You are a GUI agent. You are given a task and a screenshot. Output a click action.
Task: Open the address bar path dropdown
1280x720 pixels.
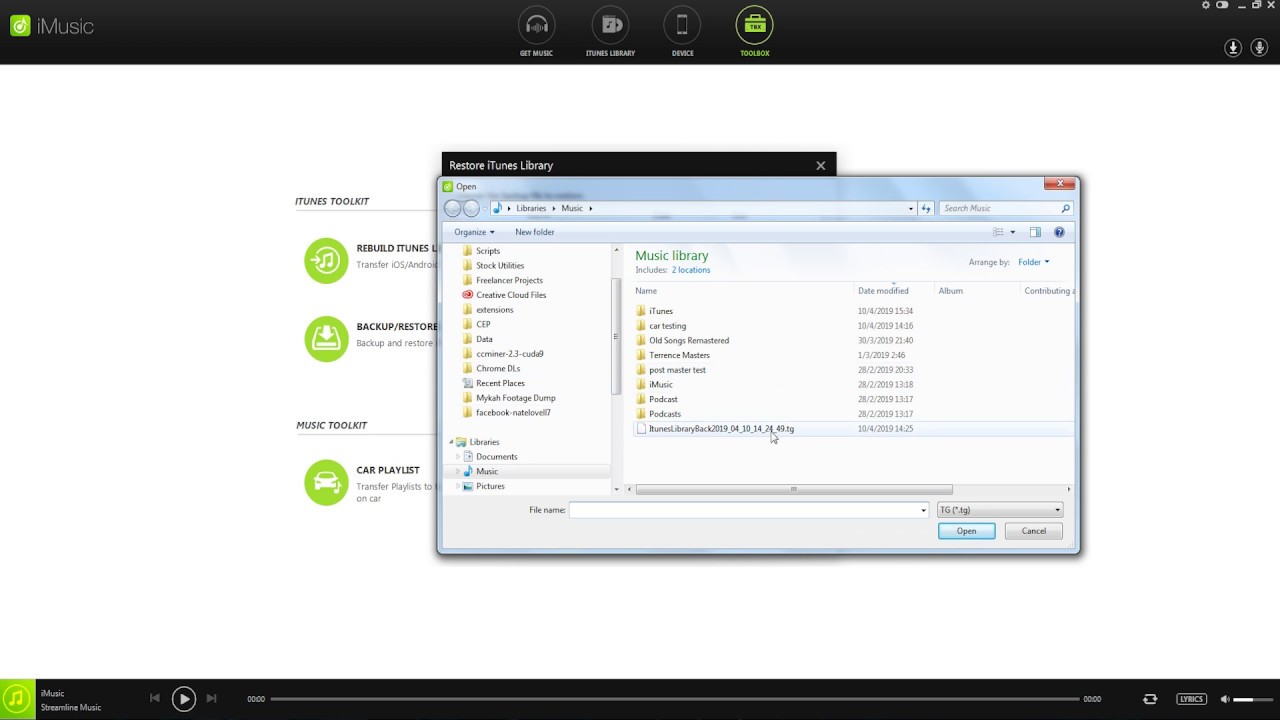point(911,208)
